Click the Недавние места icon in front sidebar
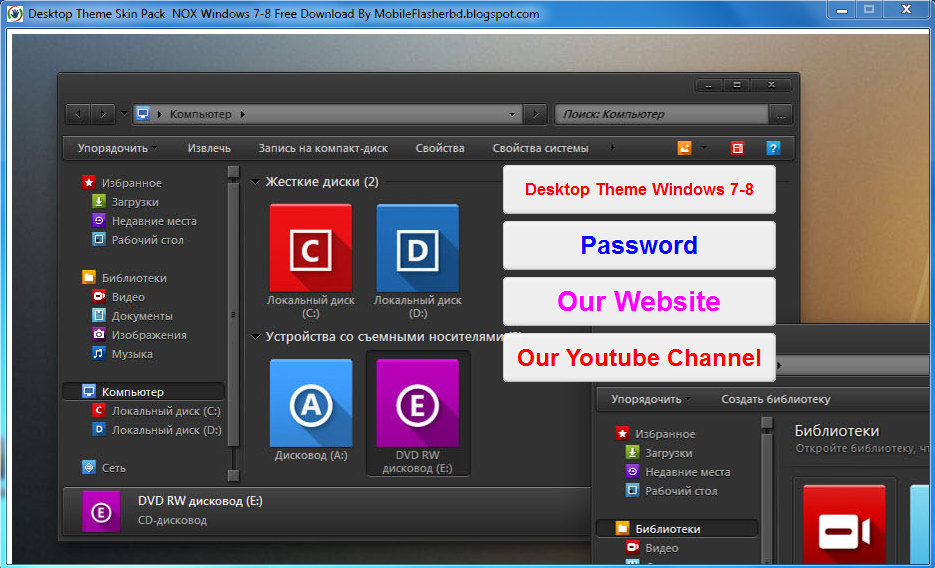The image size is (935, 568). (98, 221)
